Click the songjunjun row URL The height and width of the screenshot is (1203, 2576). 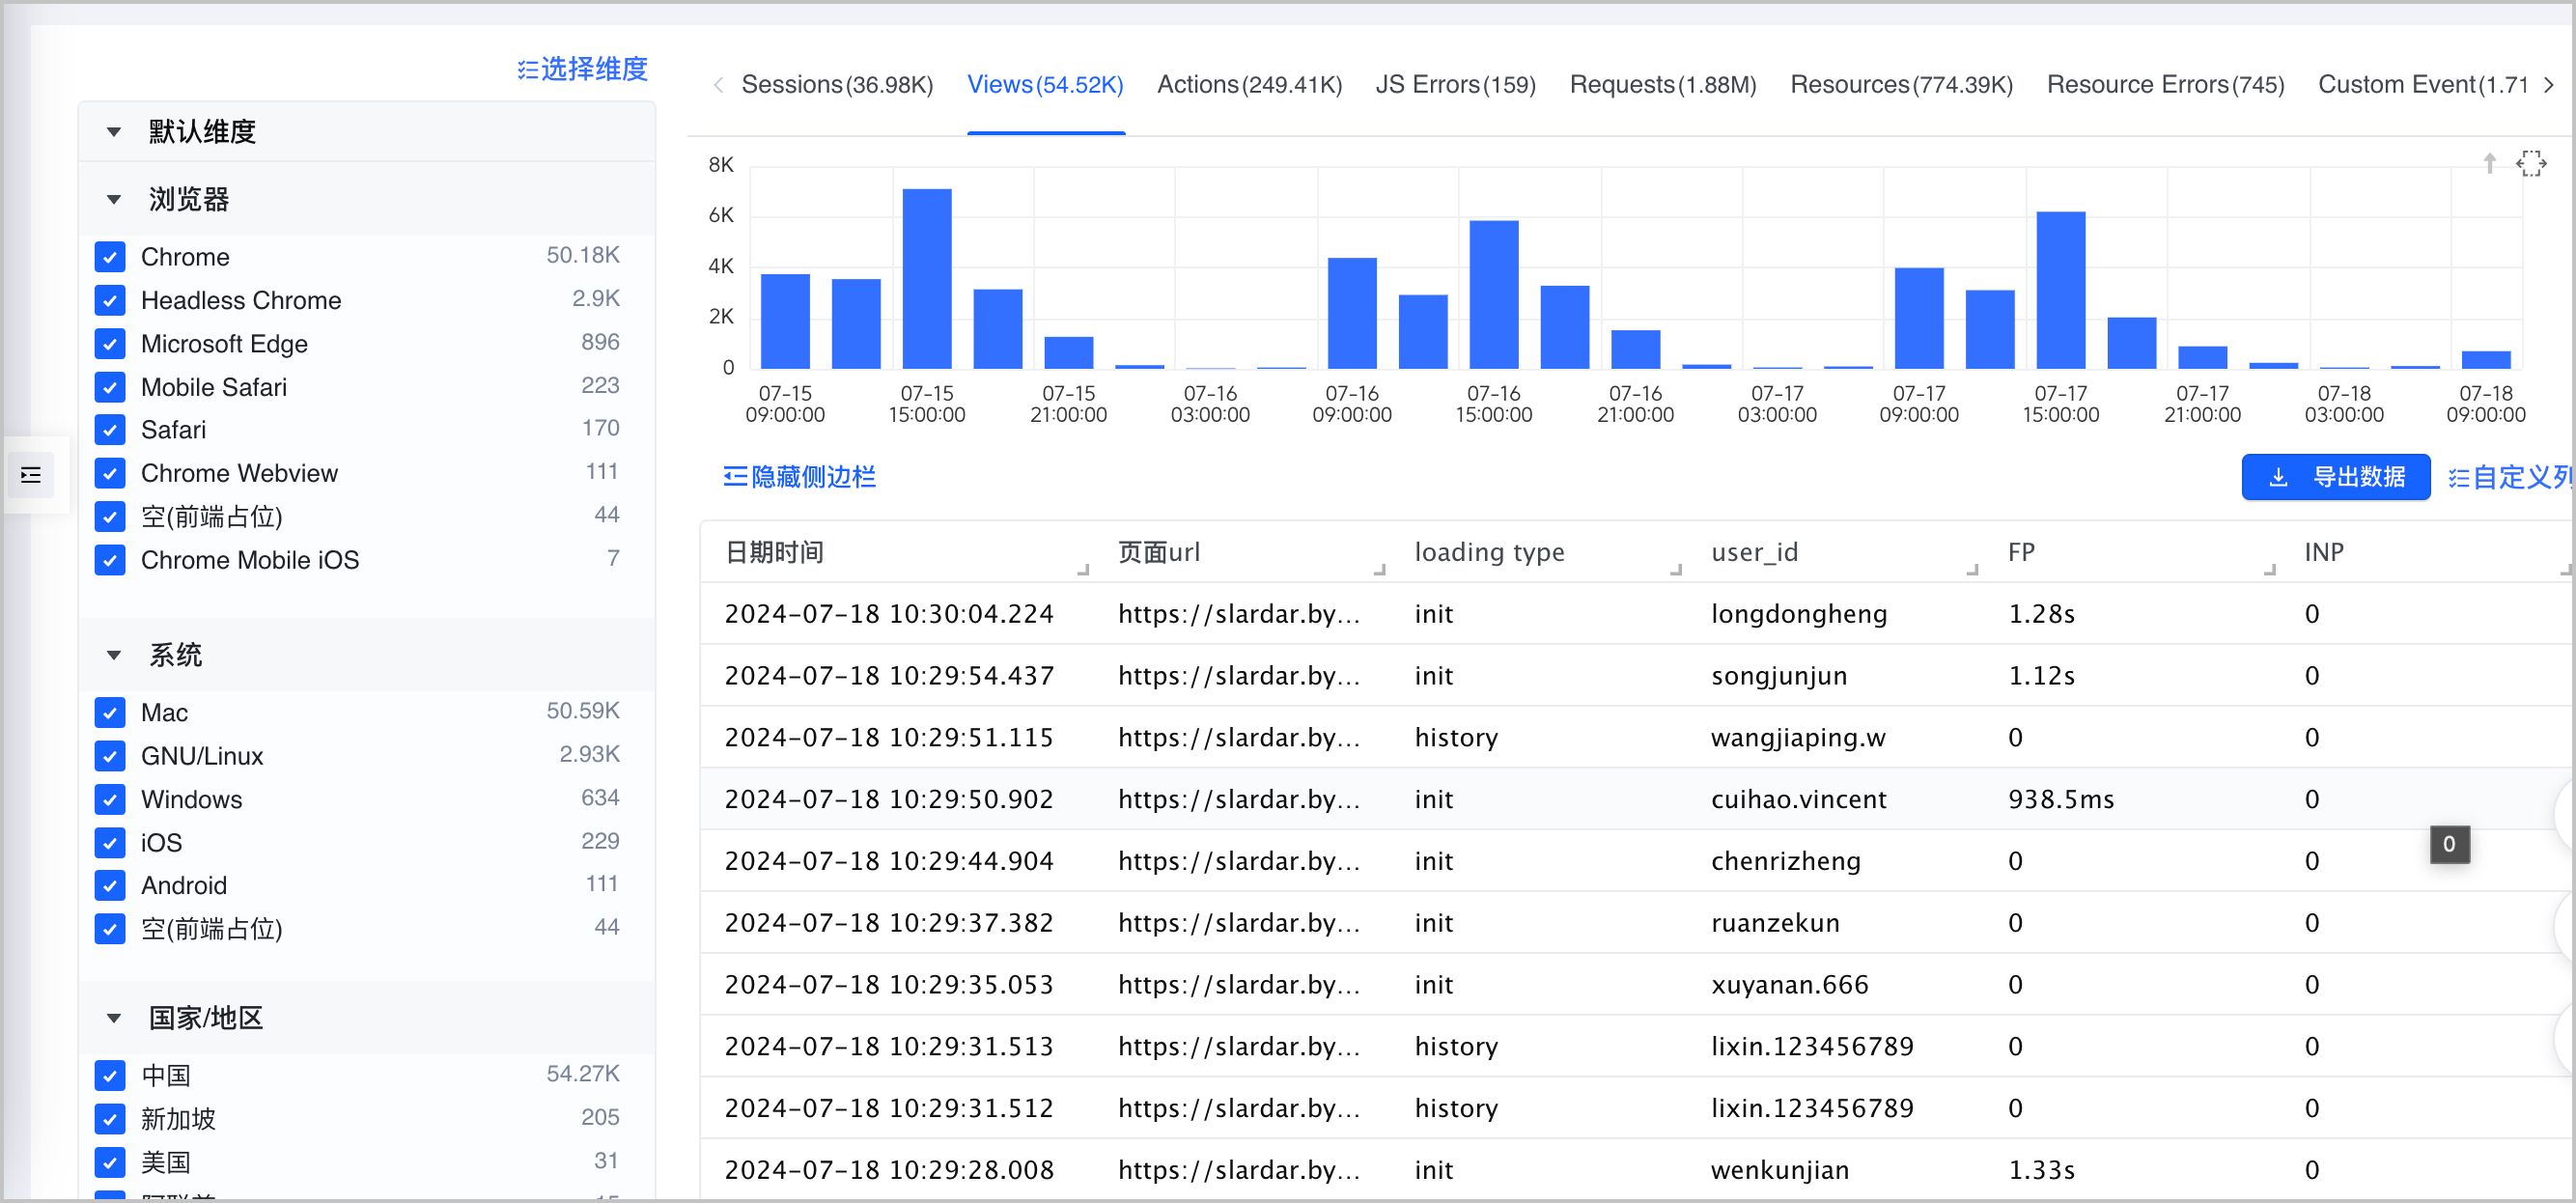click(x=1239, y=676)
